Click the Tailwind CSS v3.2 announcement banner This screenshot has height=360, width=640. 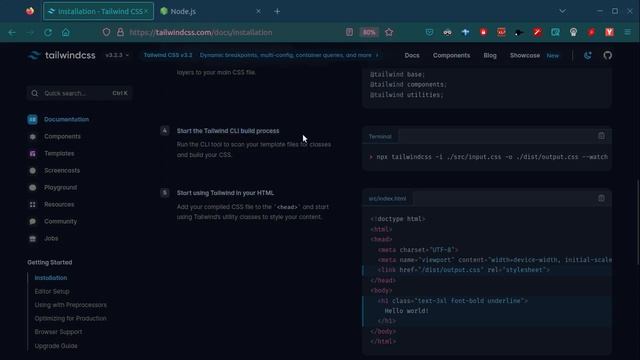(261, 55)
